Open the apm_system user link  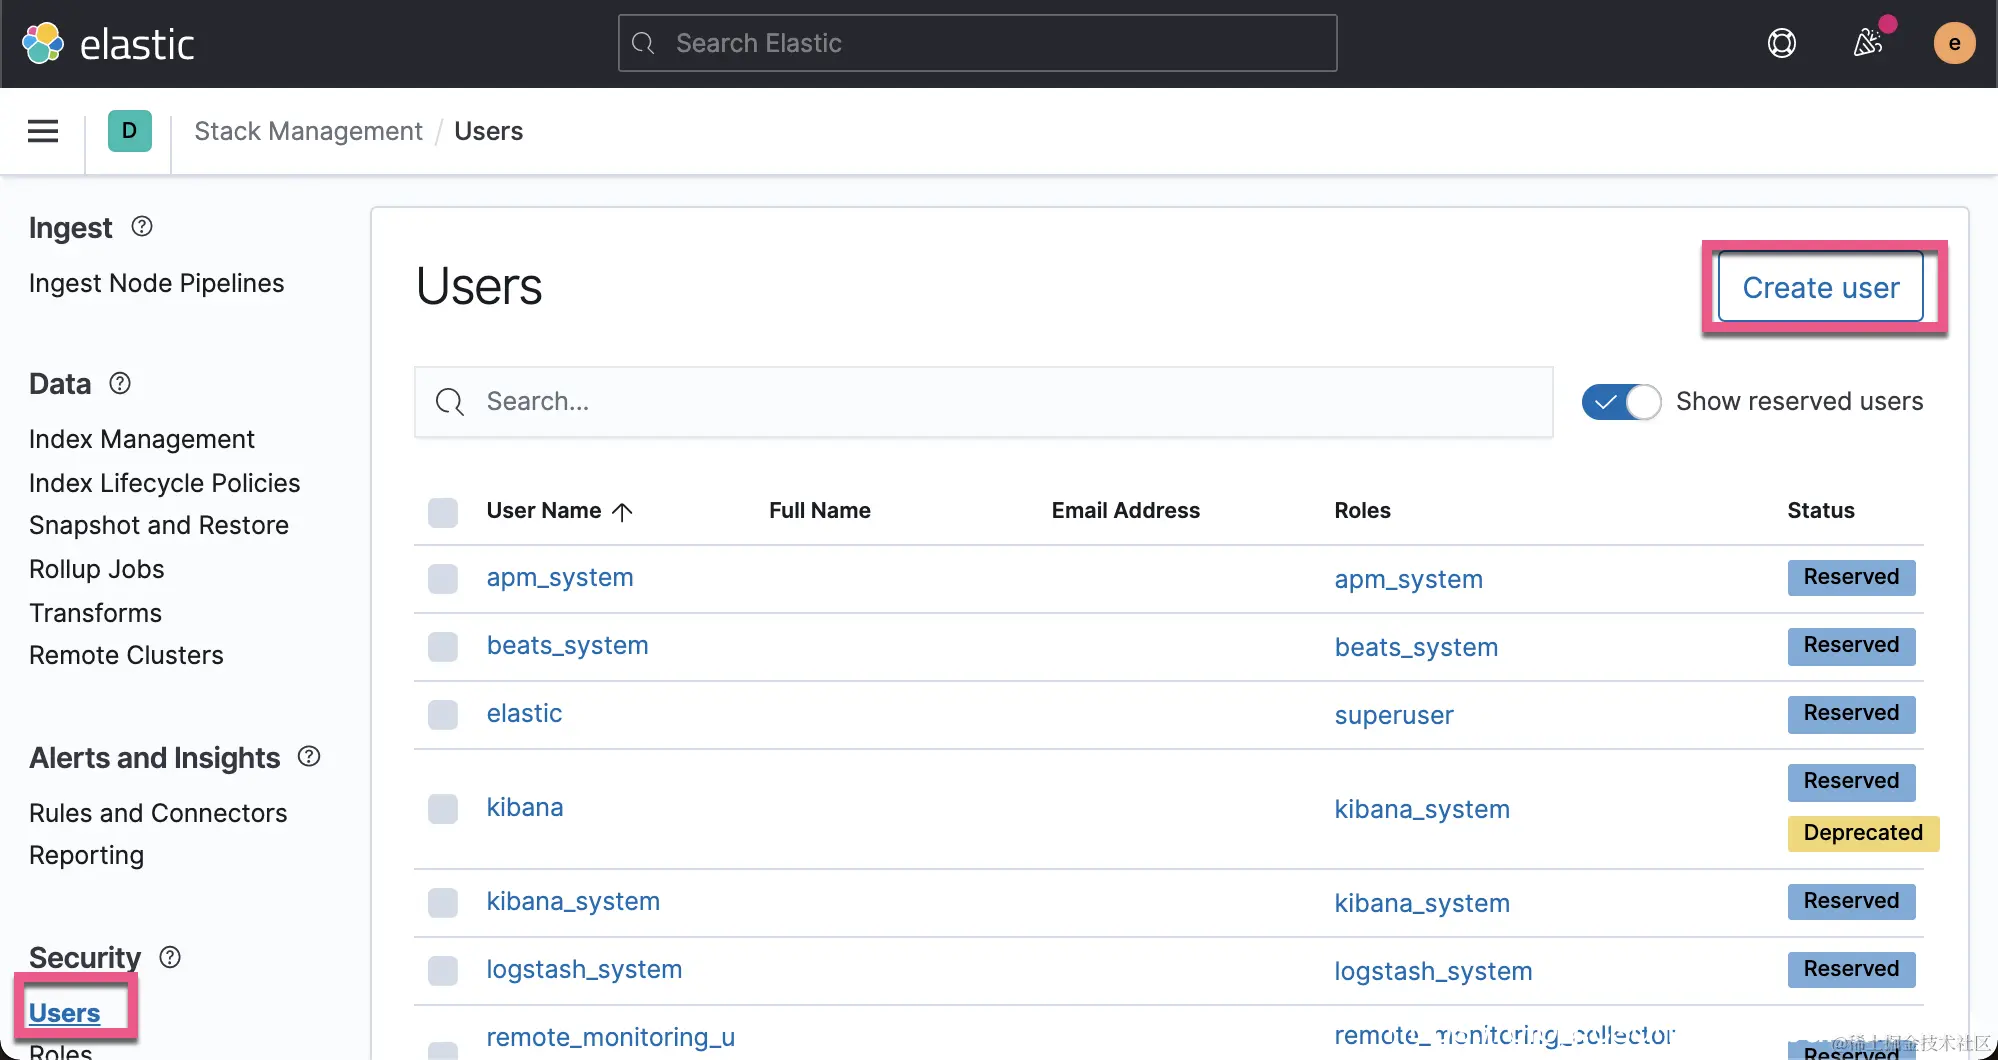(560, 577)
